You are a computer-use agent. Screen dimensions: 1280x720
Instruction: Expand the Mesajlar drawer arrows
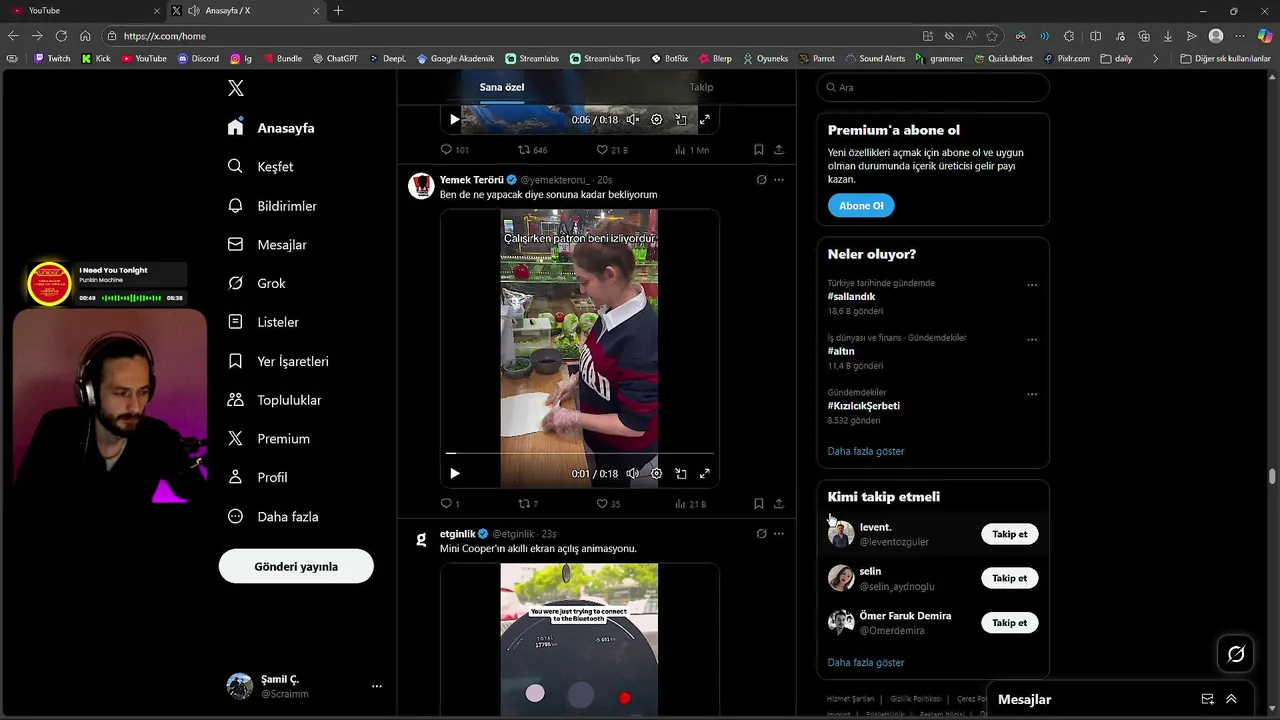click(x=1231, y=699)
